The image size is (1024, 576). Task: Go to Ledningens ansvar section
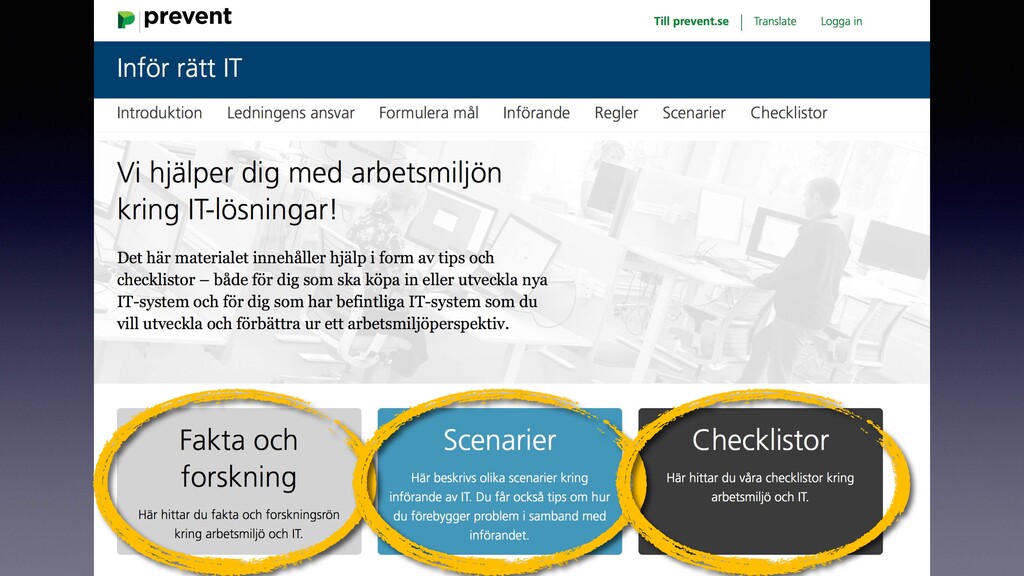[x=291, y=113]
